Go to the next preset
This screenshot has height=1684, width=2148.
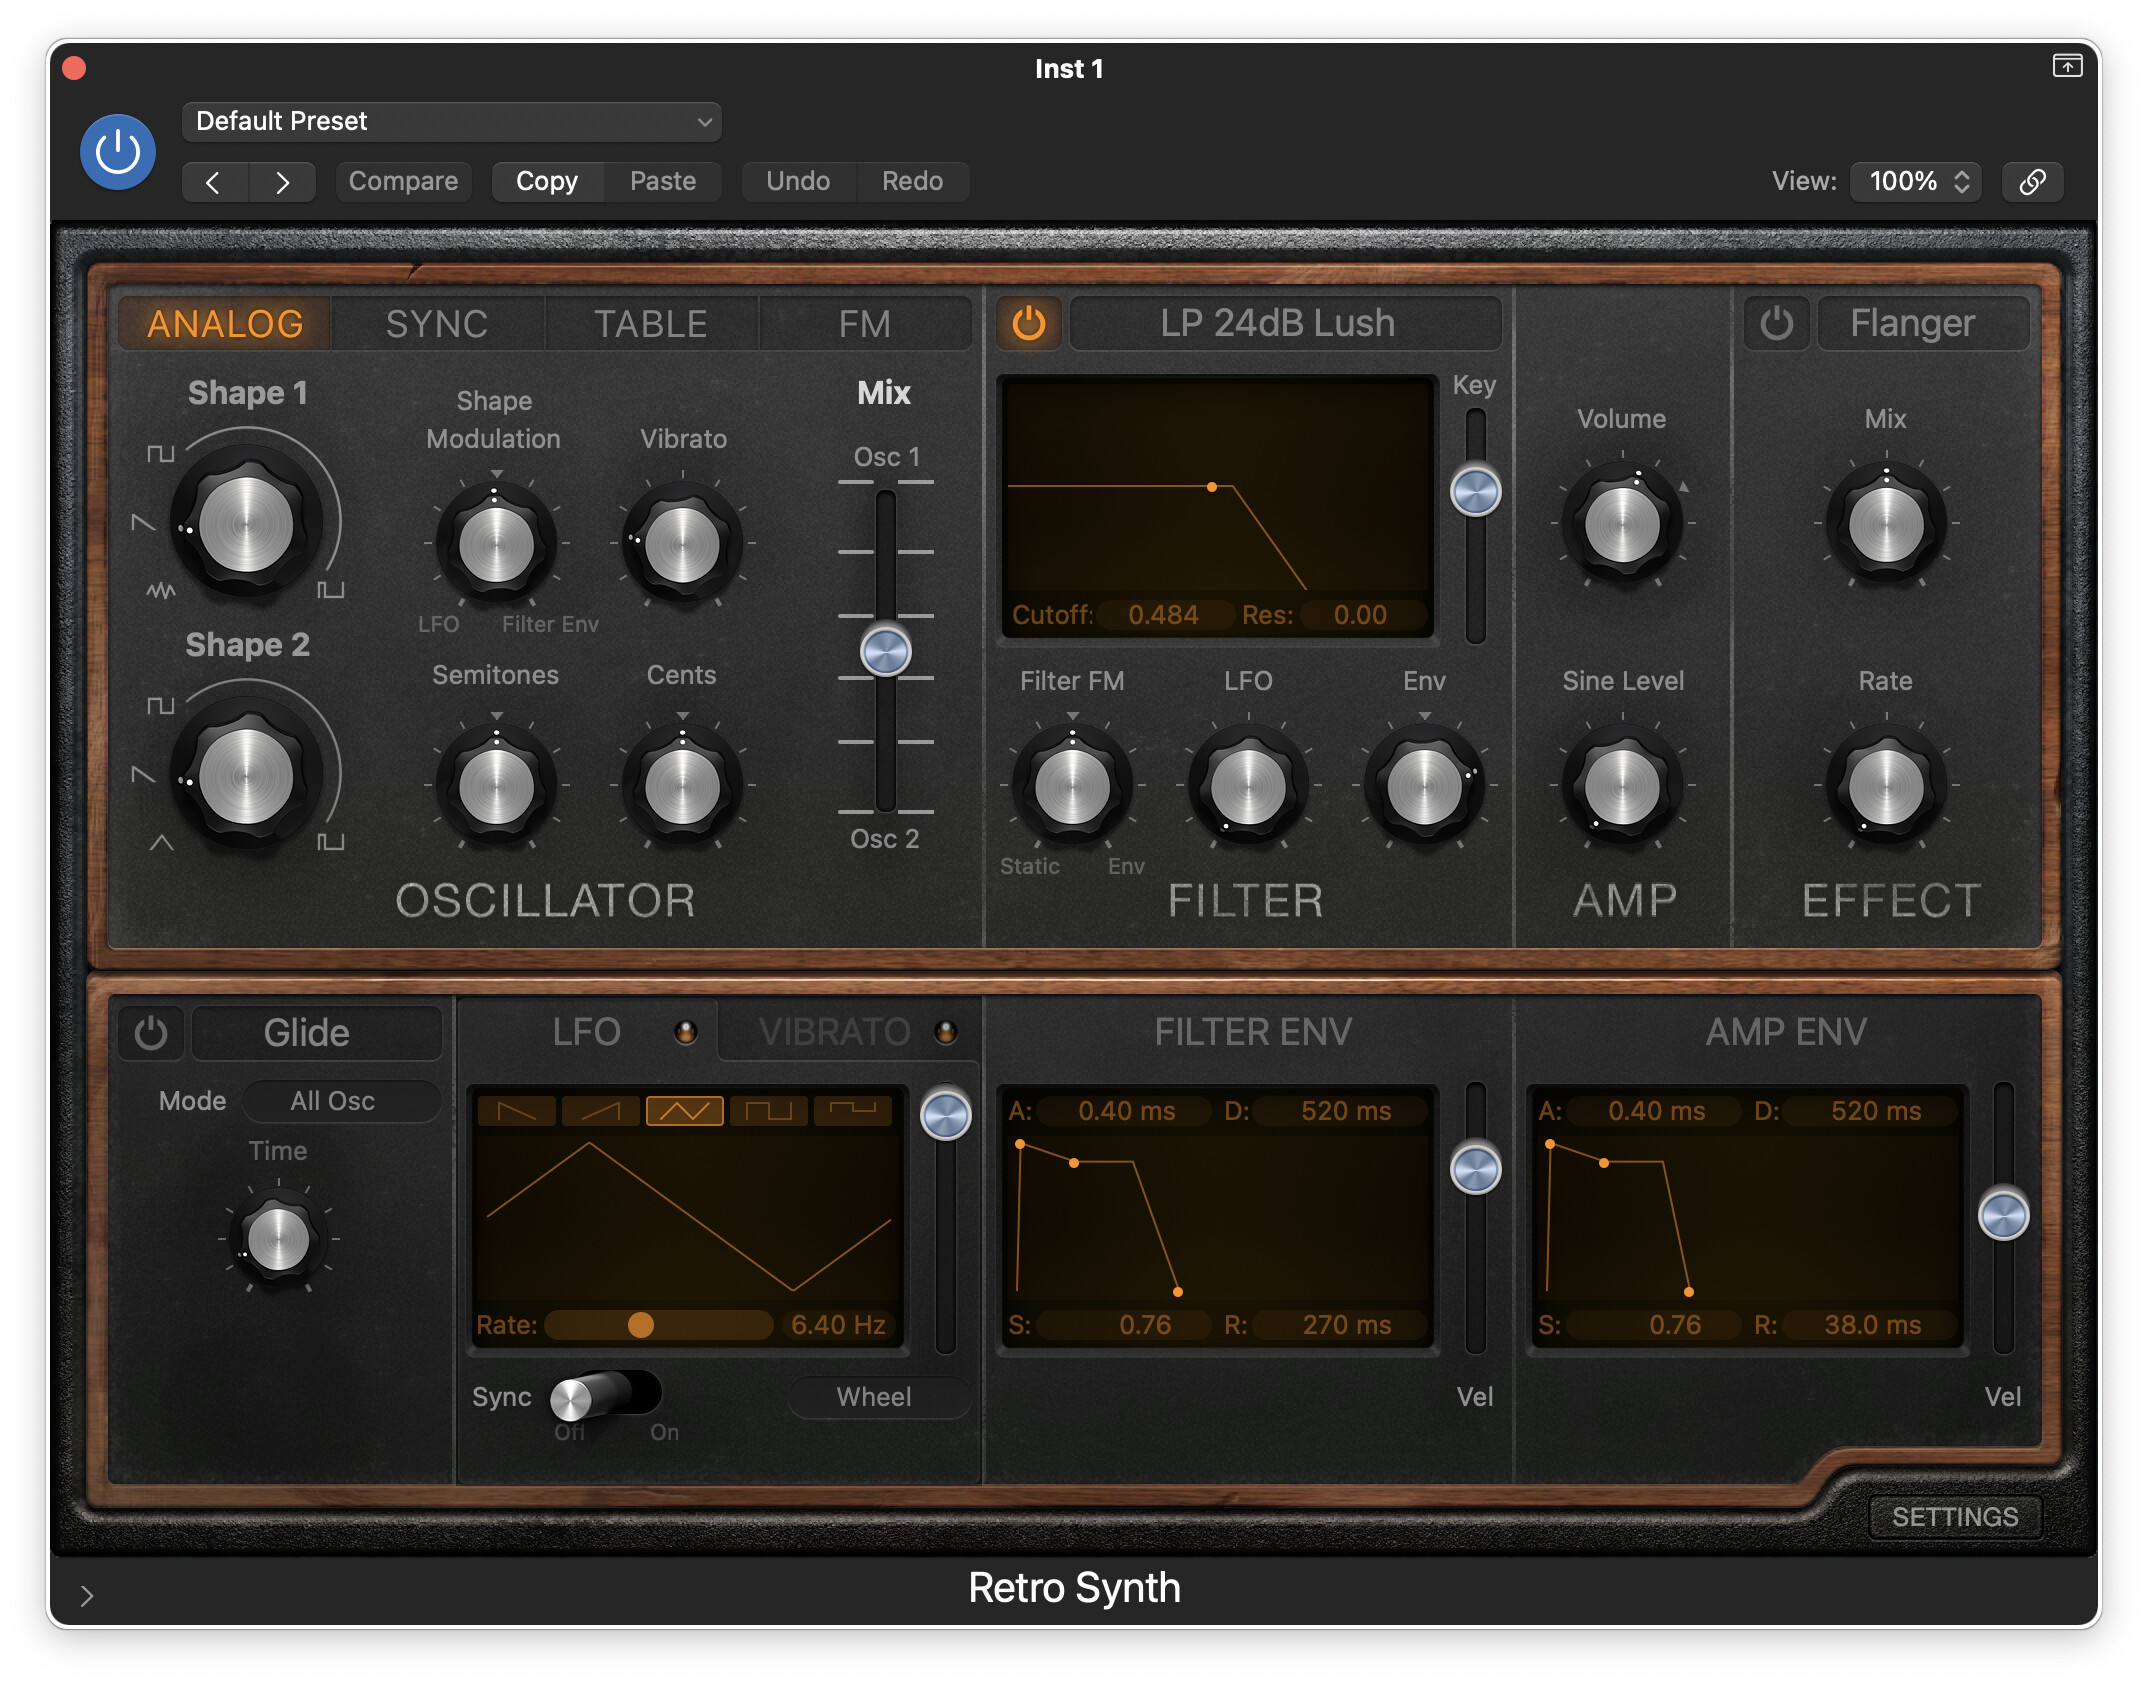point(282,182)
